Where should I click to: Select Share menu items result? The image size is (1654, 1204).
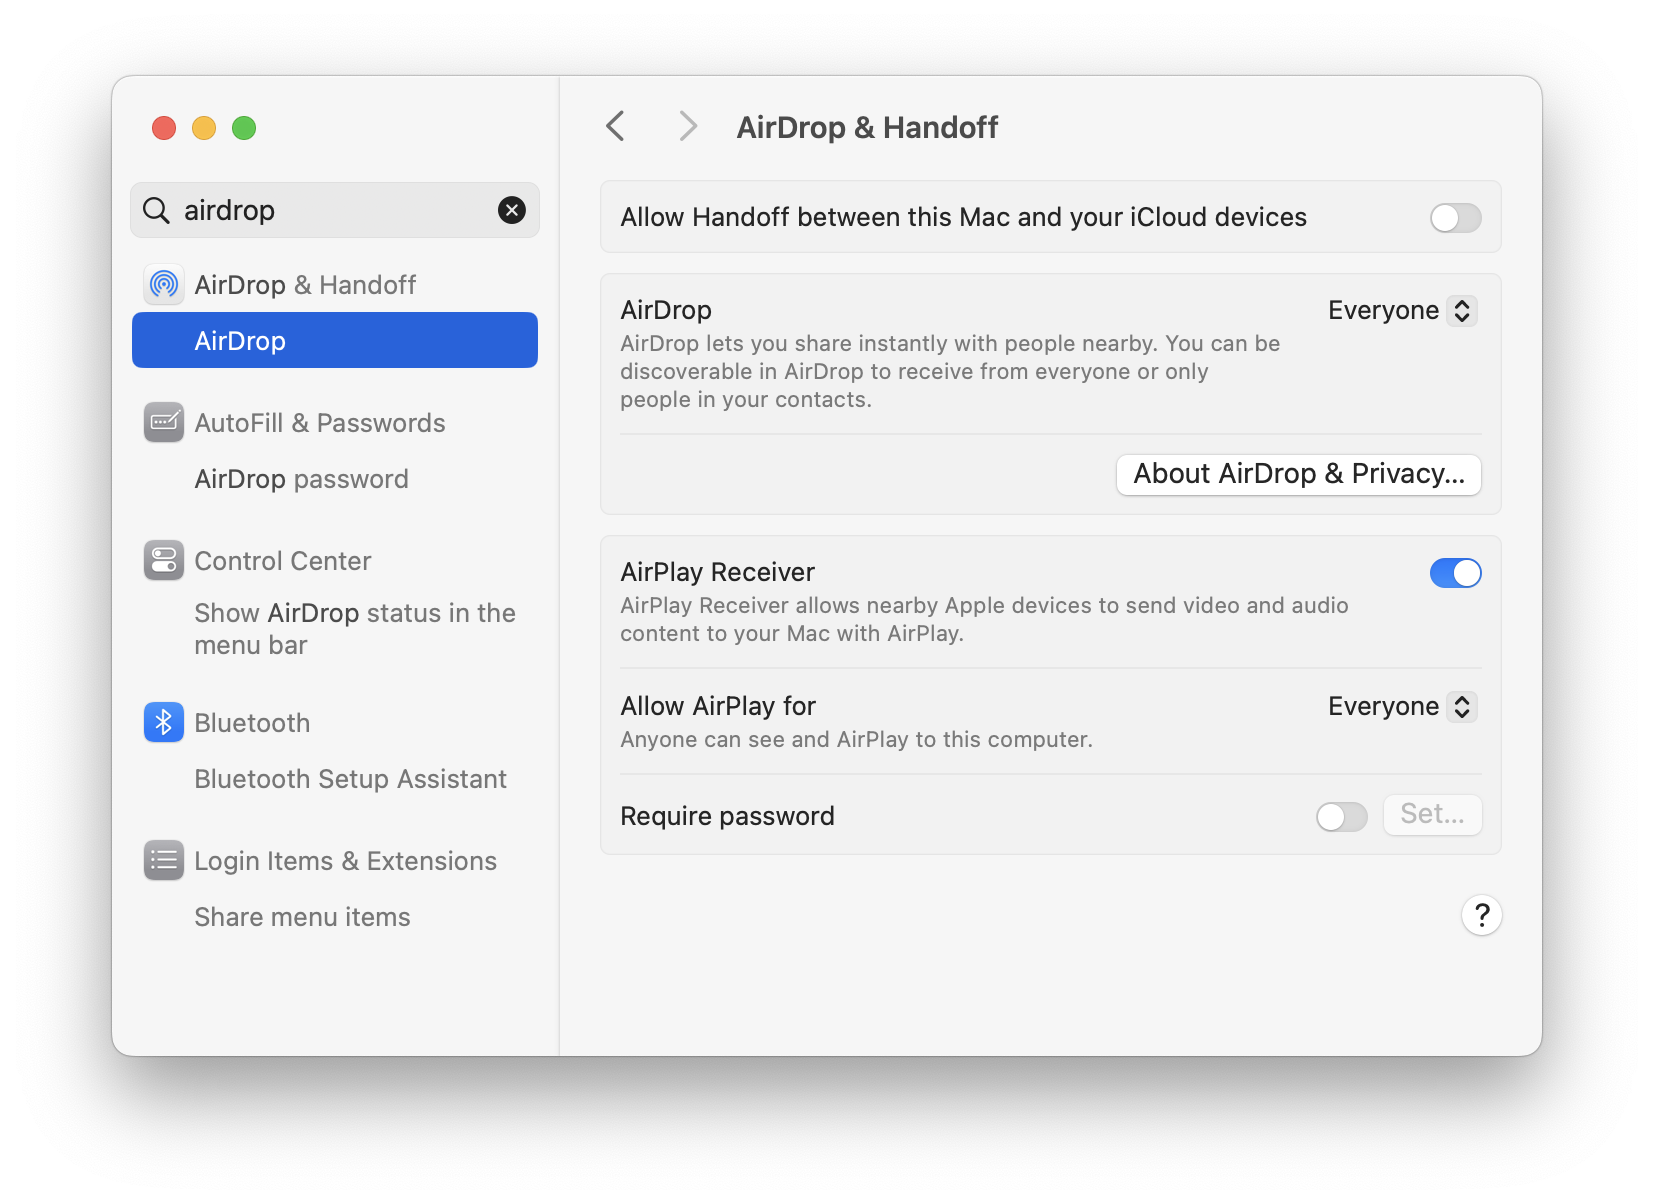(335, 917)
